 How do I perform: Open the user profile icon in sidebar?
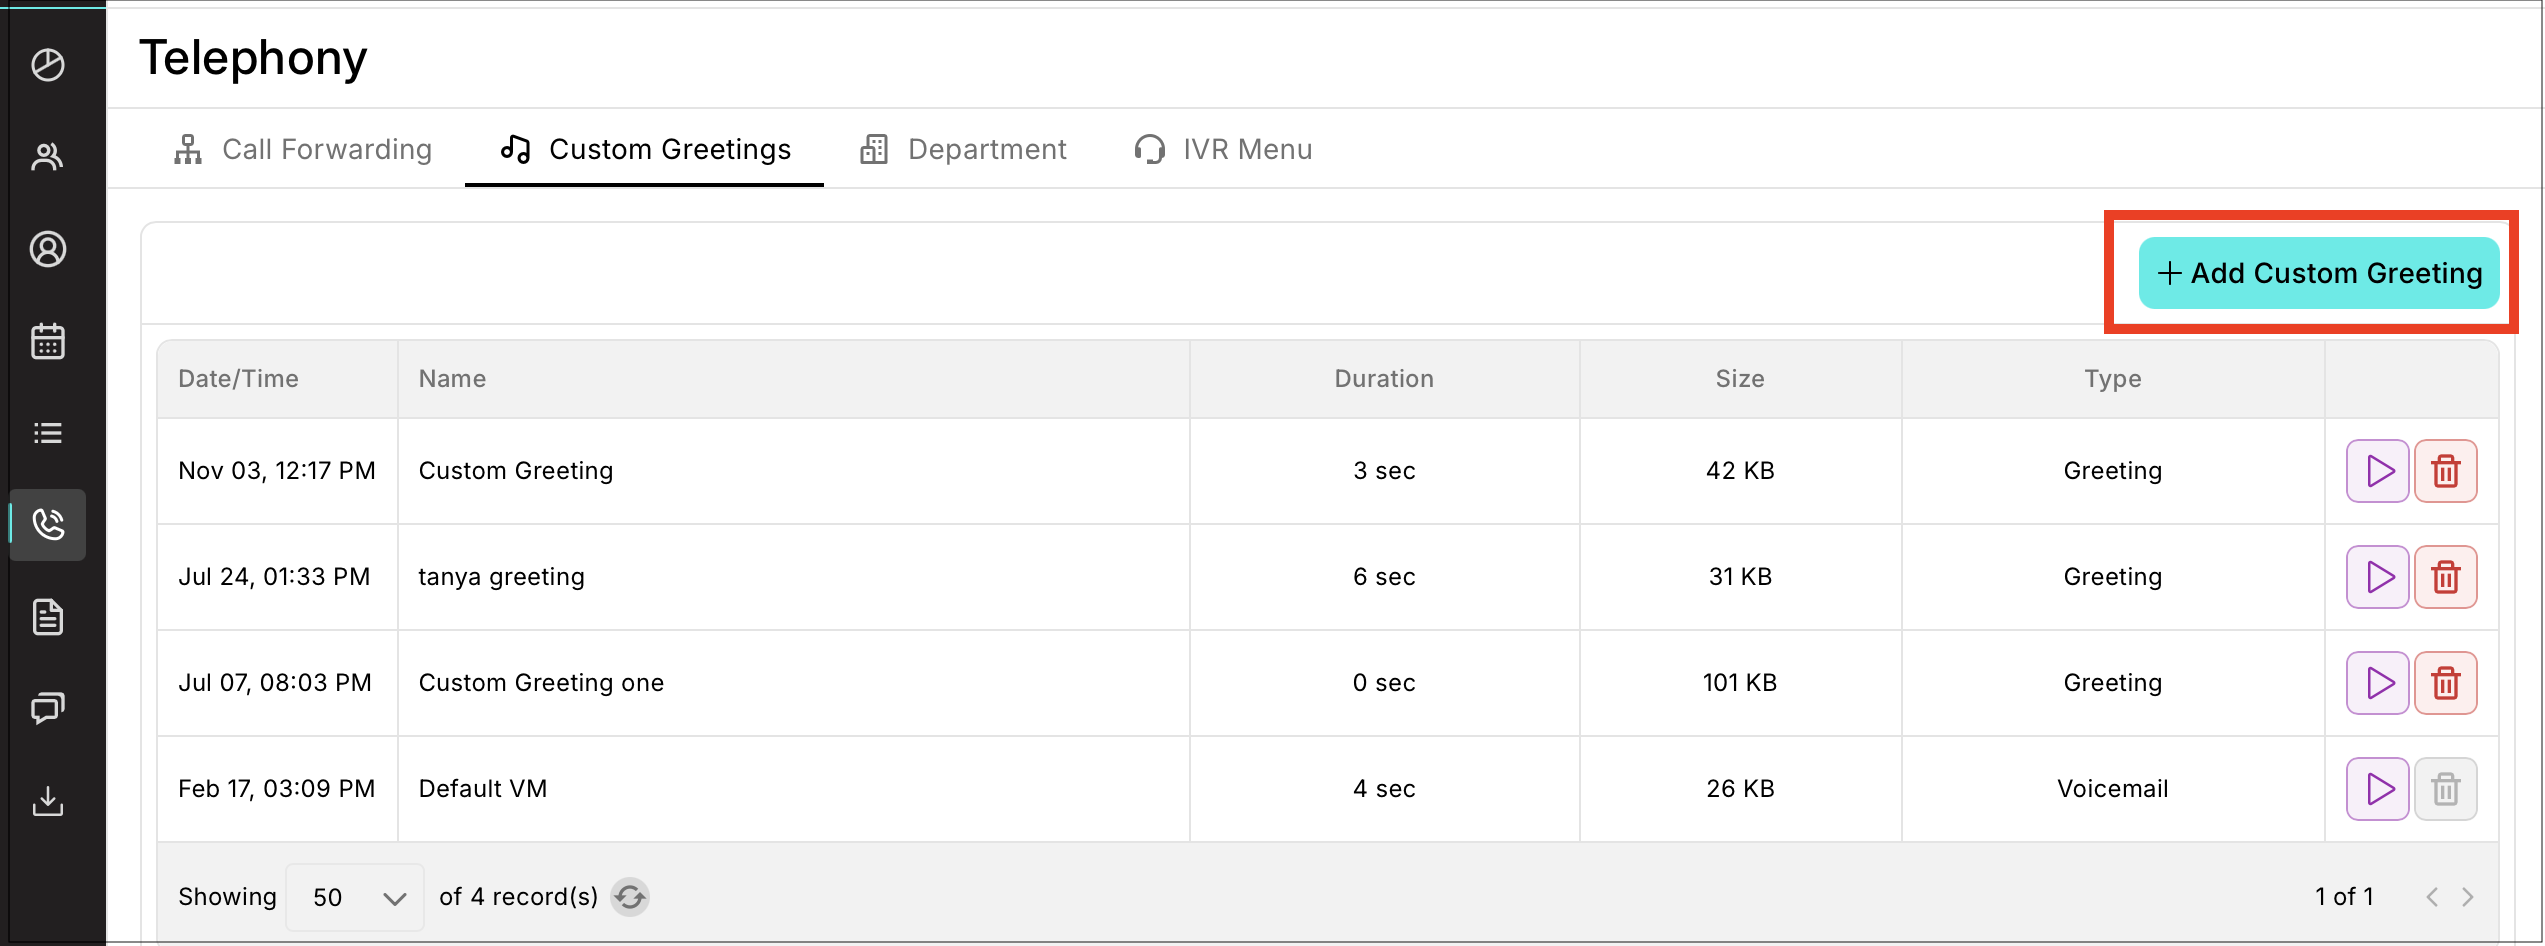[48, 249]
